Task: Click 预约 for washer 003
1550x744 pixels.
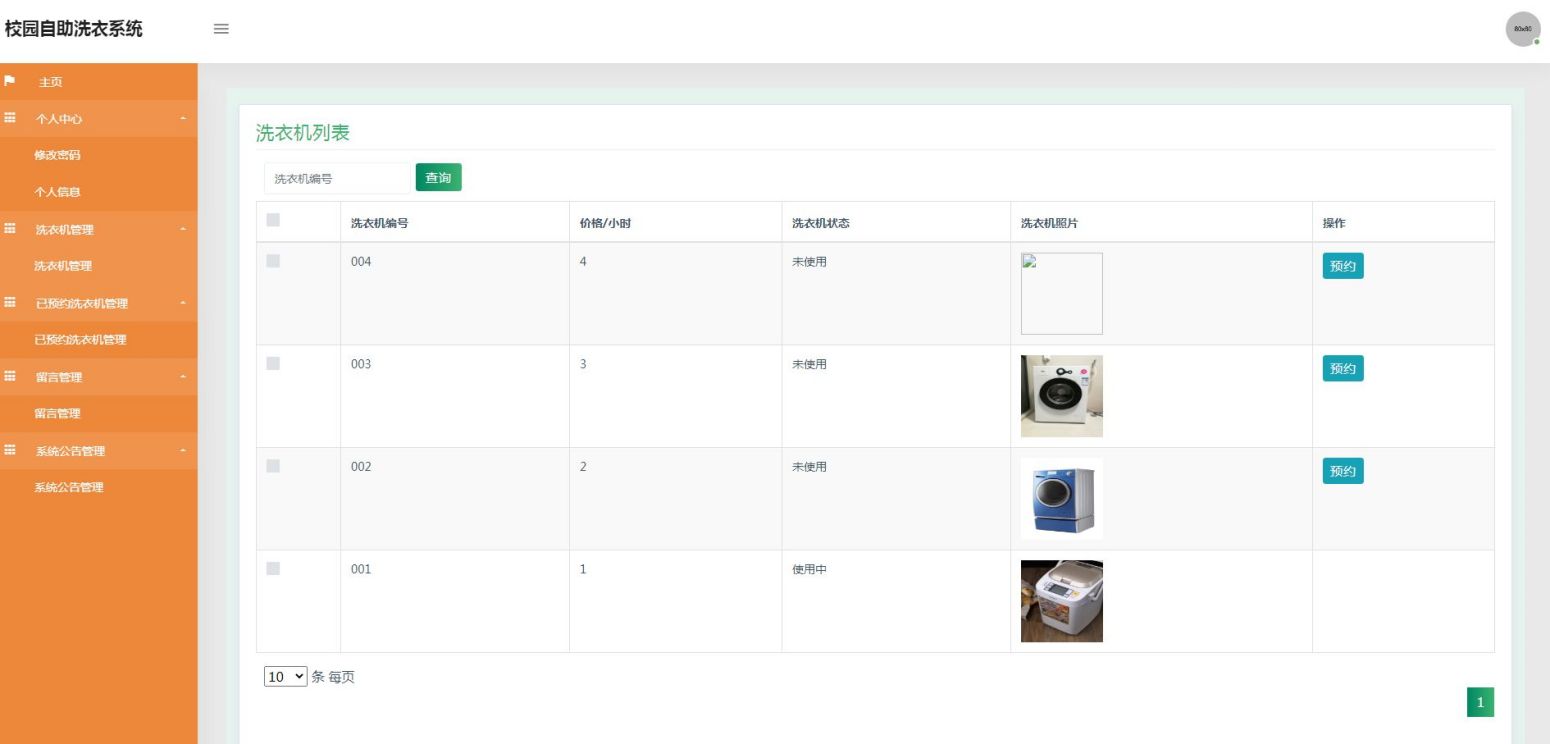Action: click(x=1343, y=369)
